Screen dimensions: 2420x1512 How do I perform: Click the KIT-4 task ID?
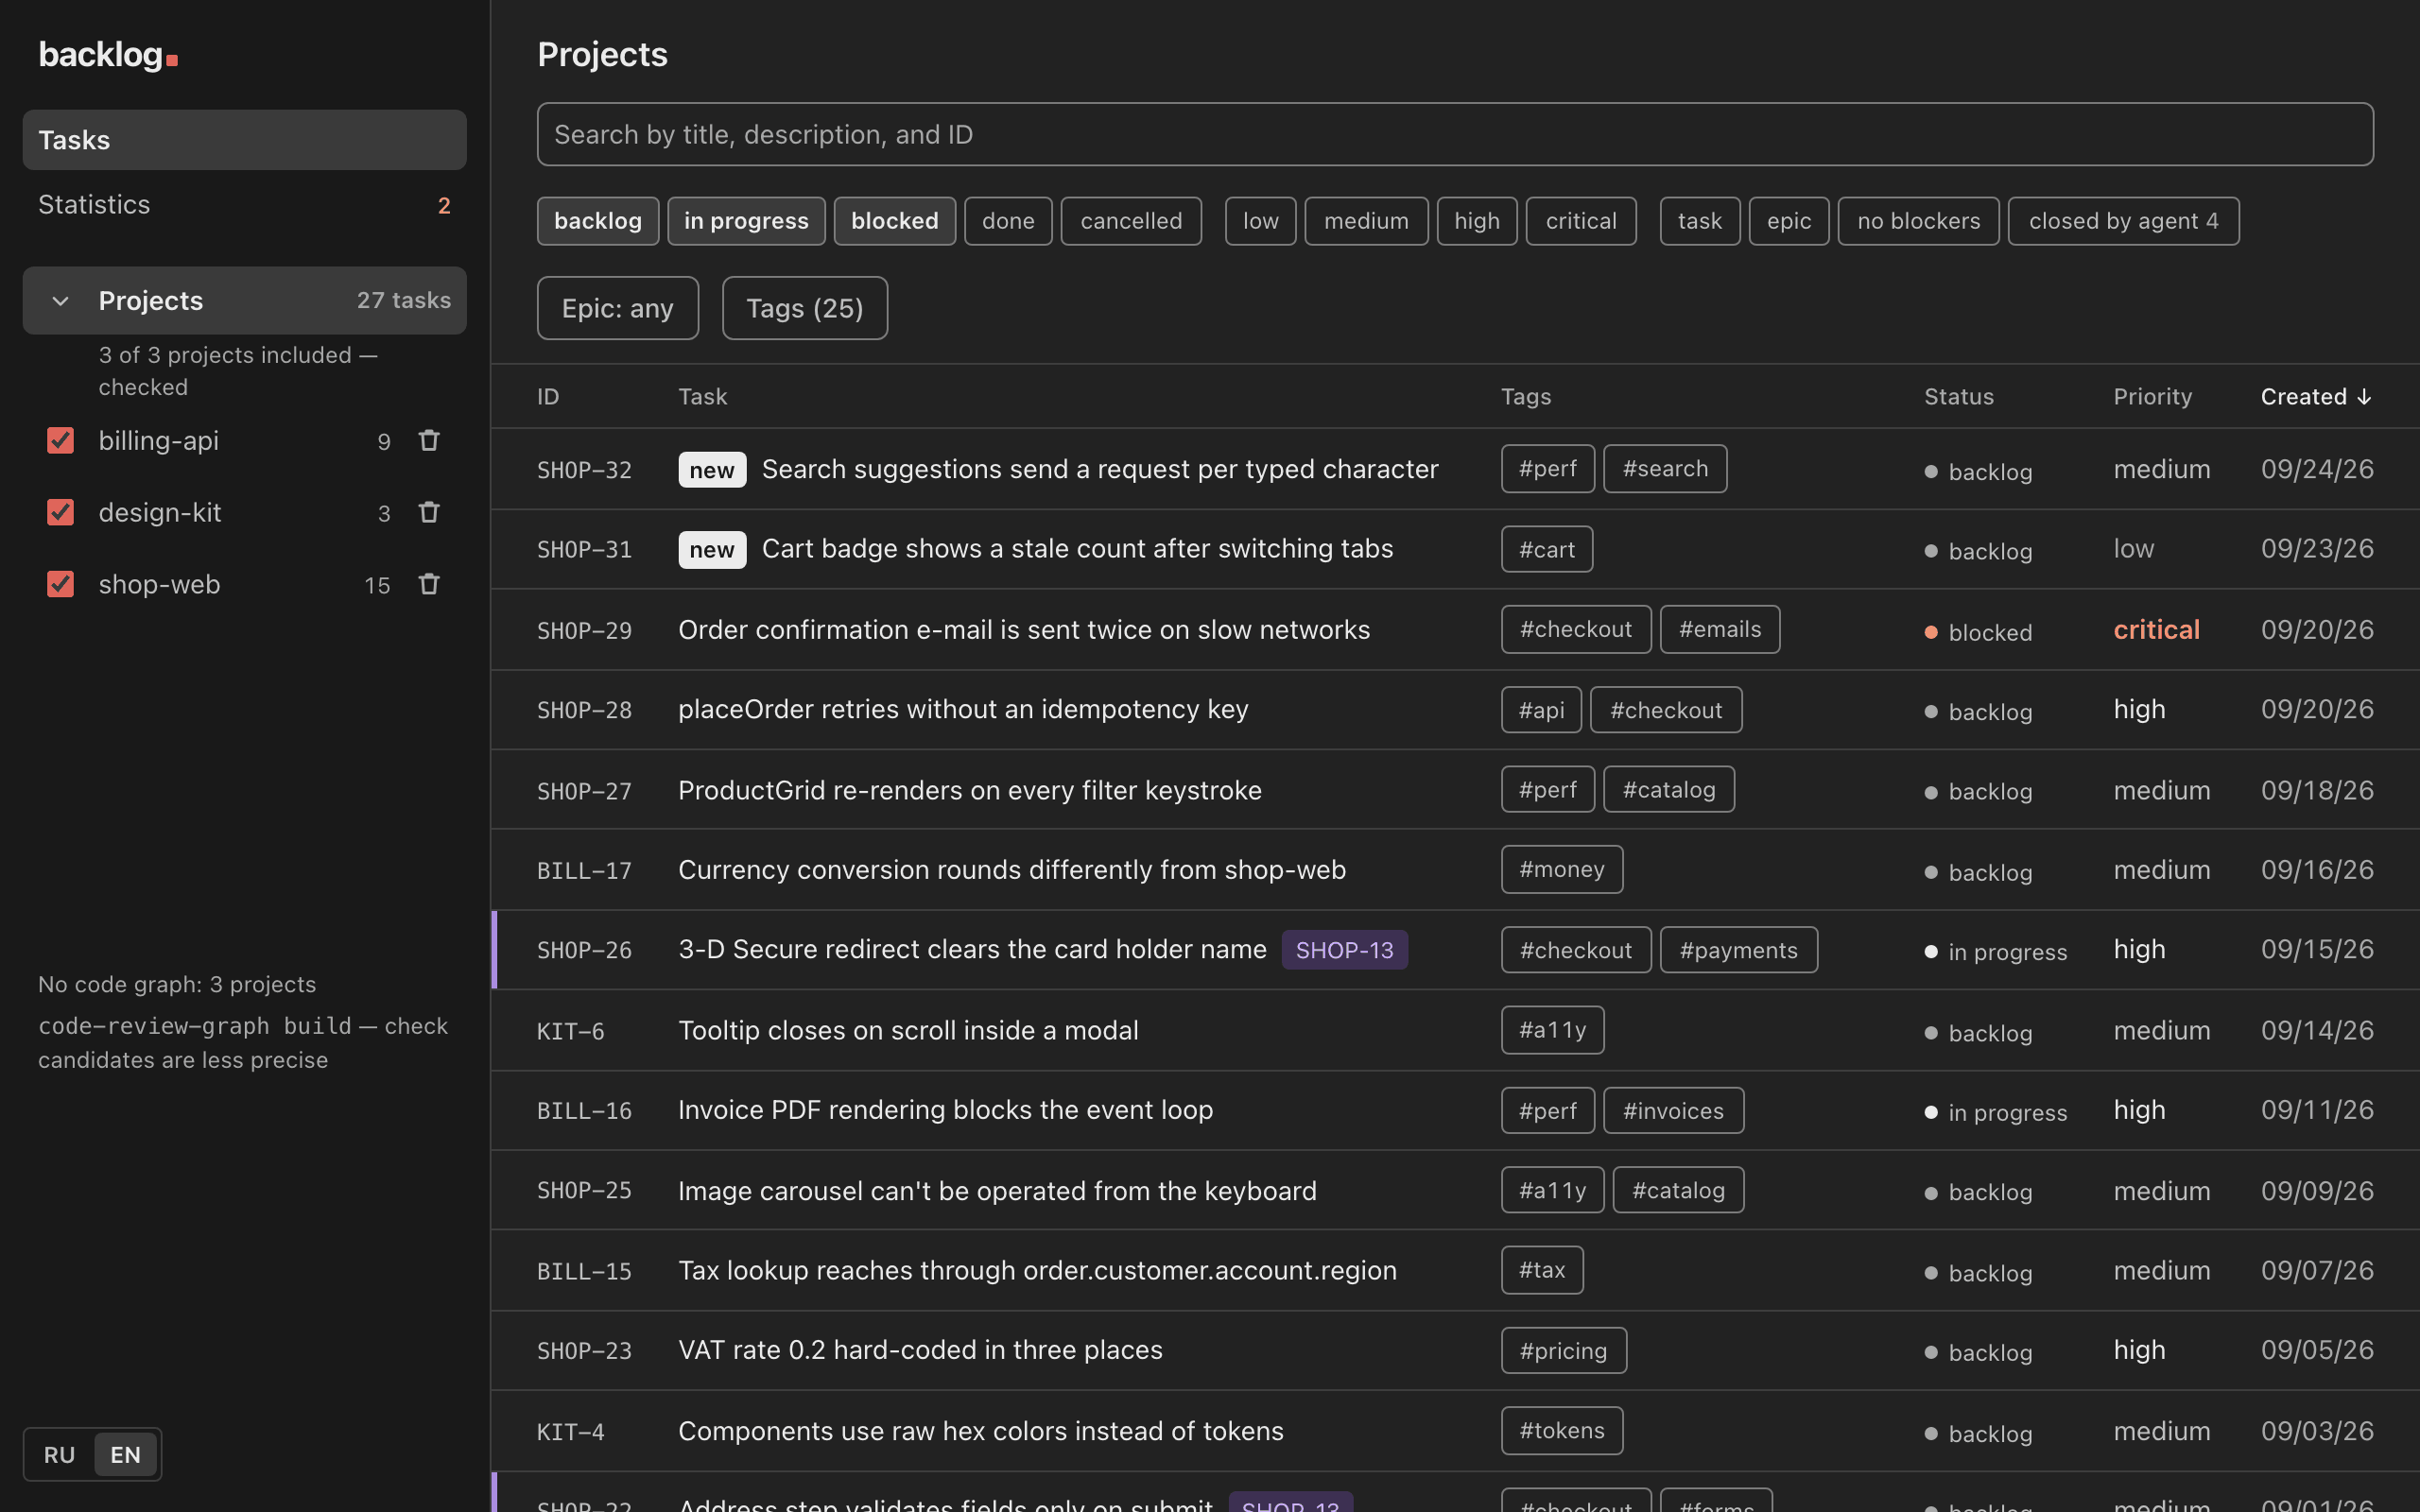coord(570,1432)
